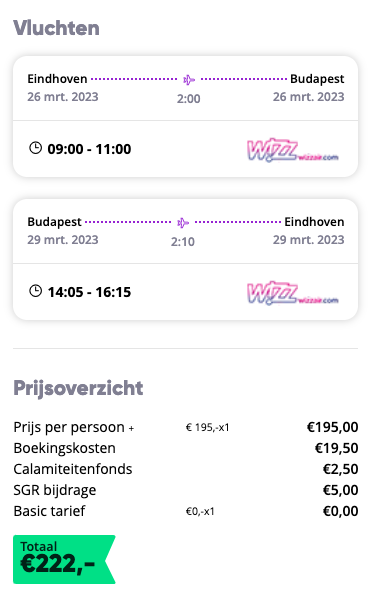Click the Calamiteitenfonds price row

pos(186,469)
